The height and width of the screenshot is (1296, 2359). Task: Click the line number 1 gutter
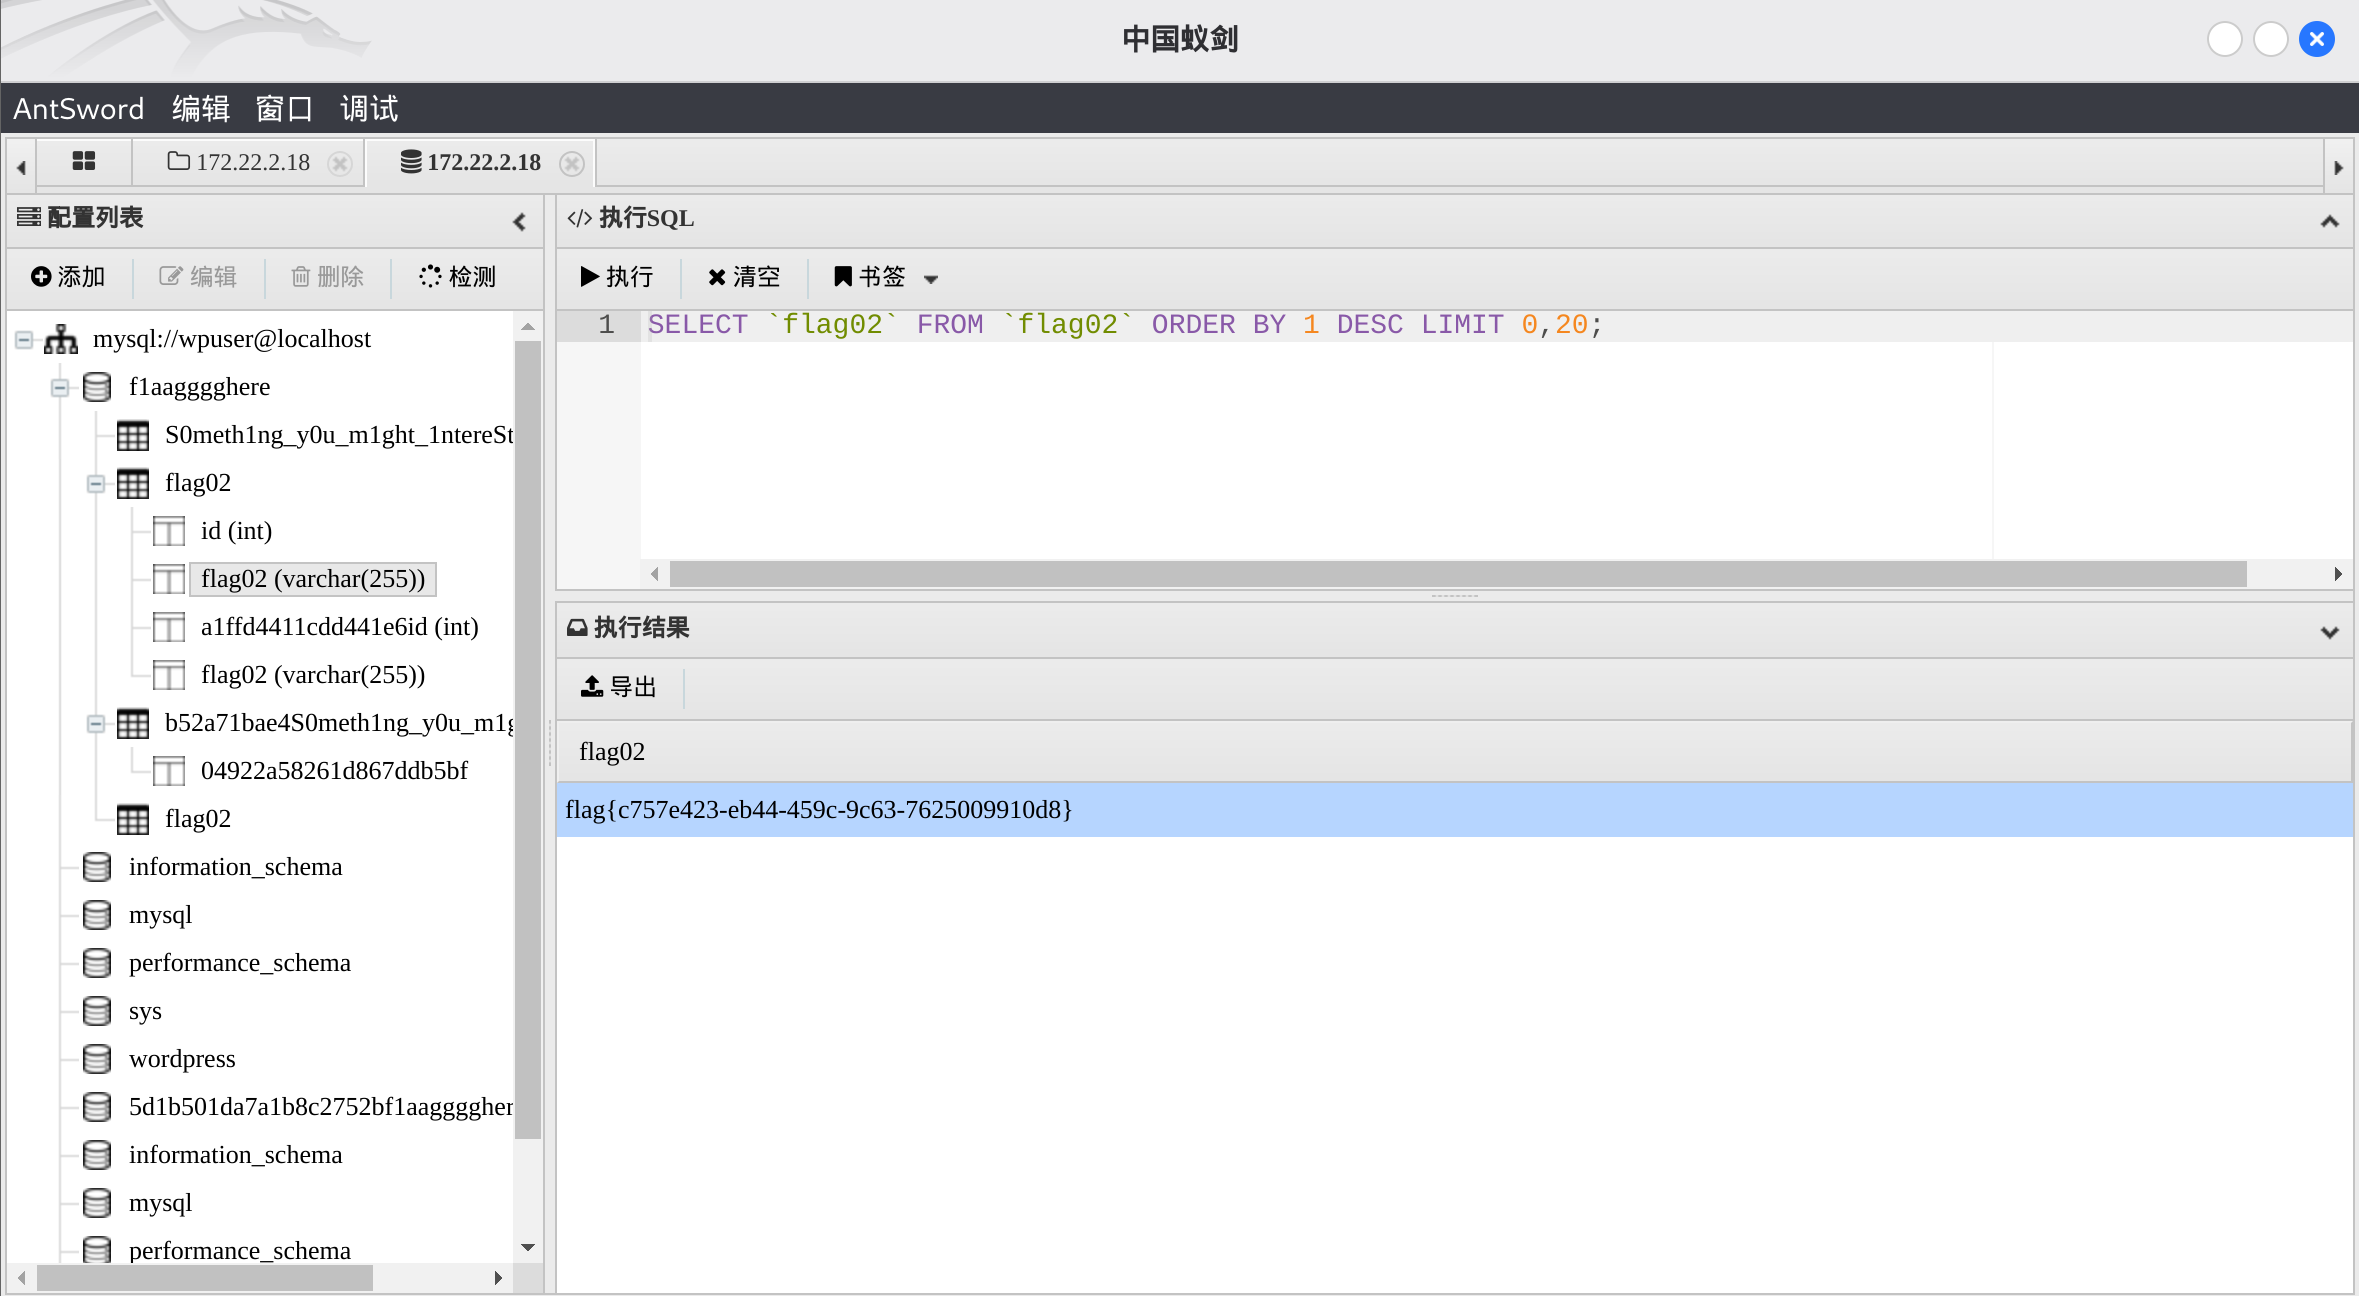click(606, 325)
